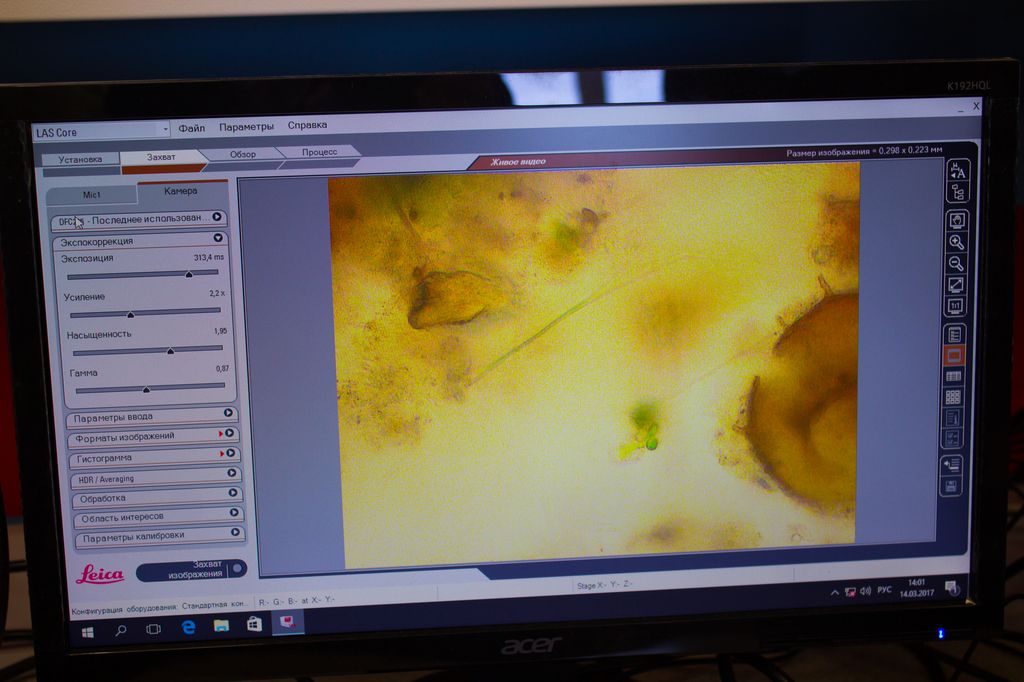Click the zoom out magnifier icon
Viewport: 1024px width, 682px height.
click(956, 264)
